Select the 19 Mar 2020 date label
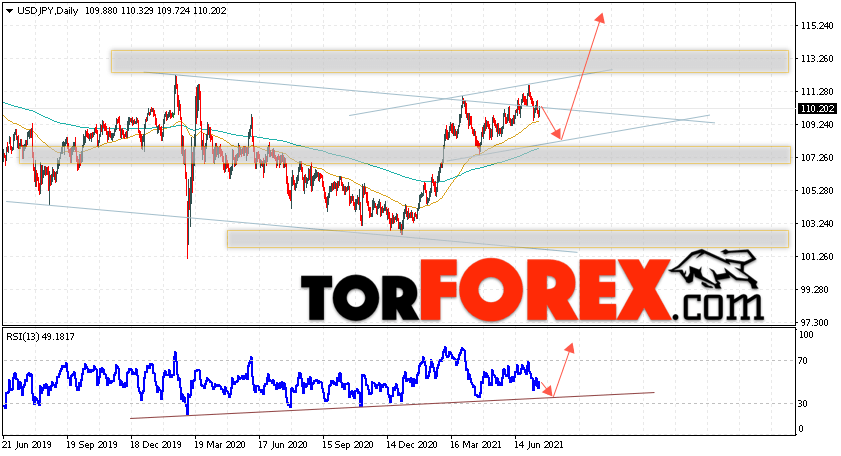Image resolution: width=841 pixels, height=456 pixels. (x=219, y=445)
